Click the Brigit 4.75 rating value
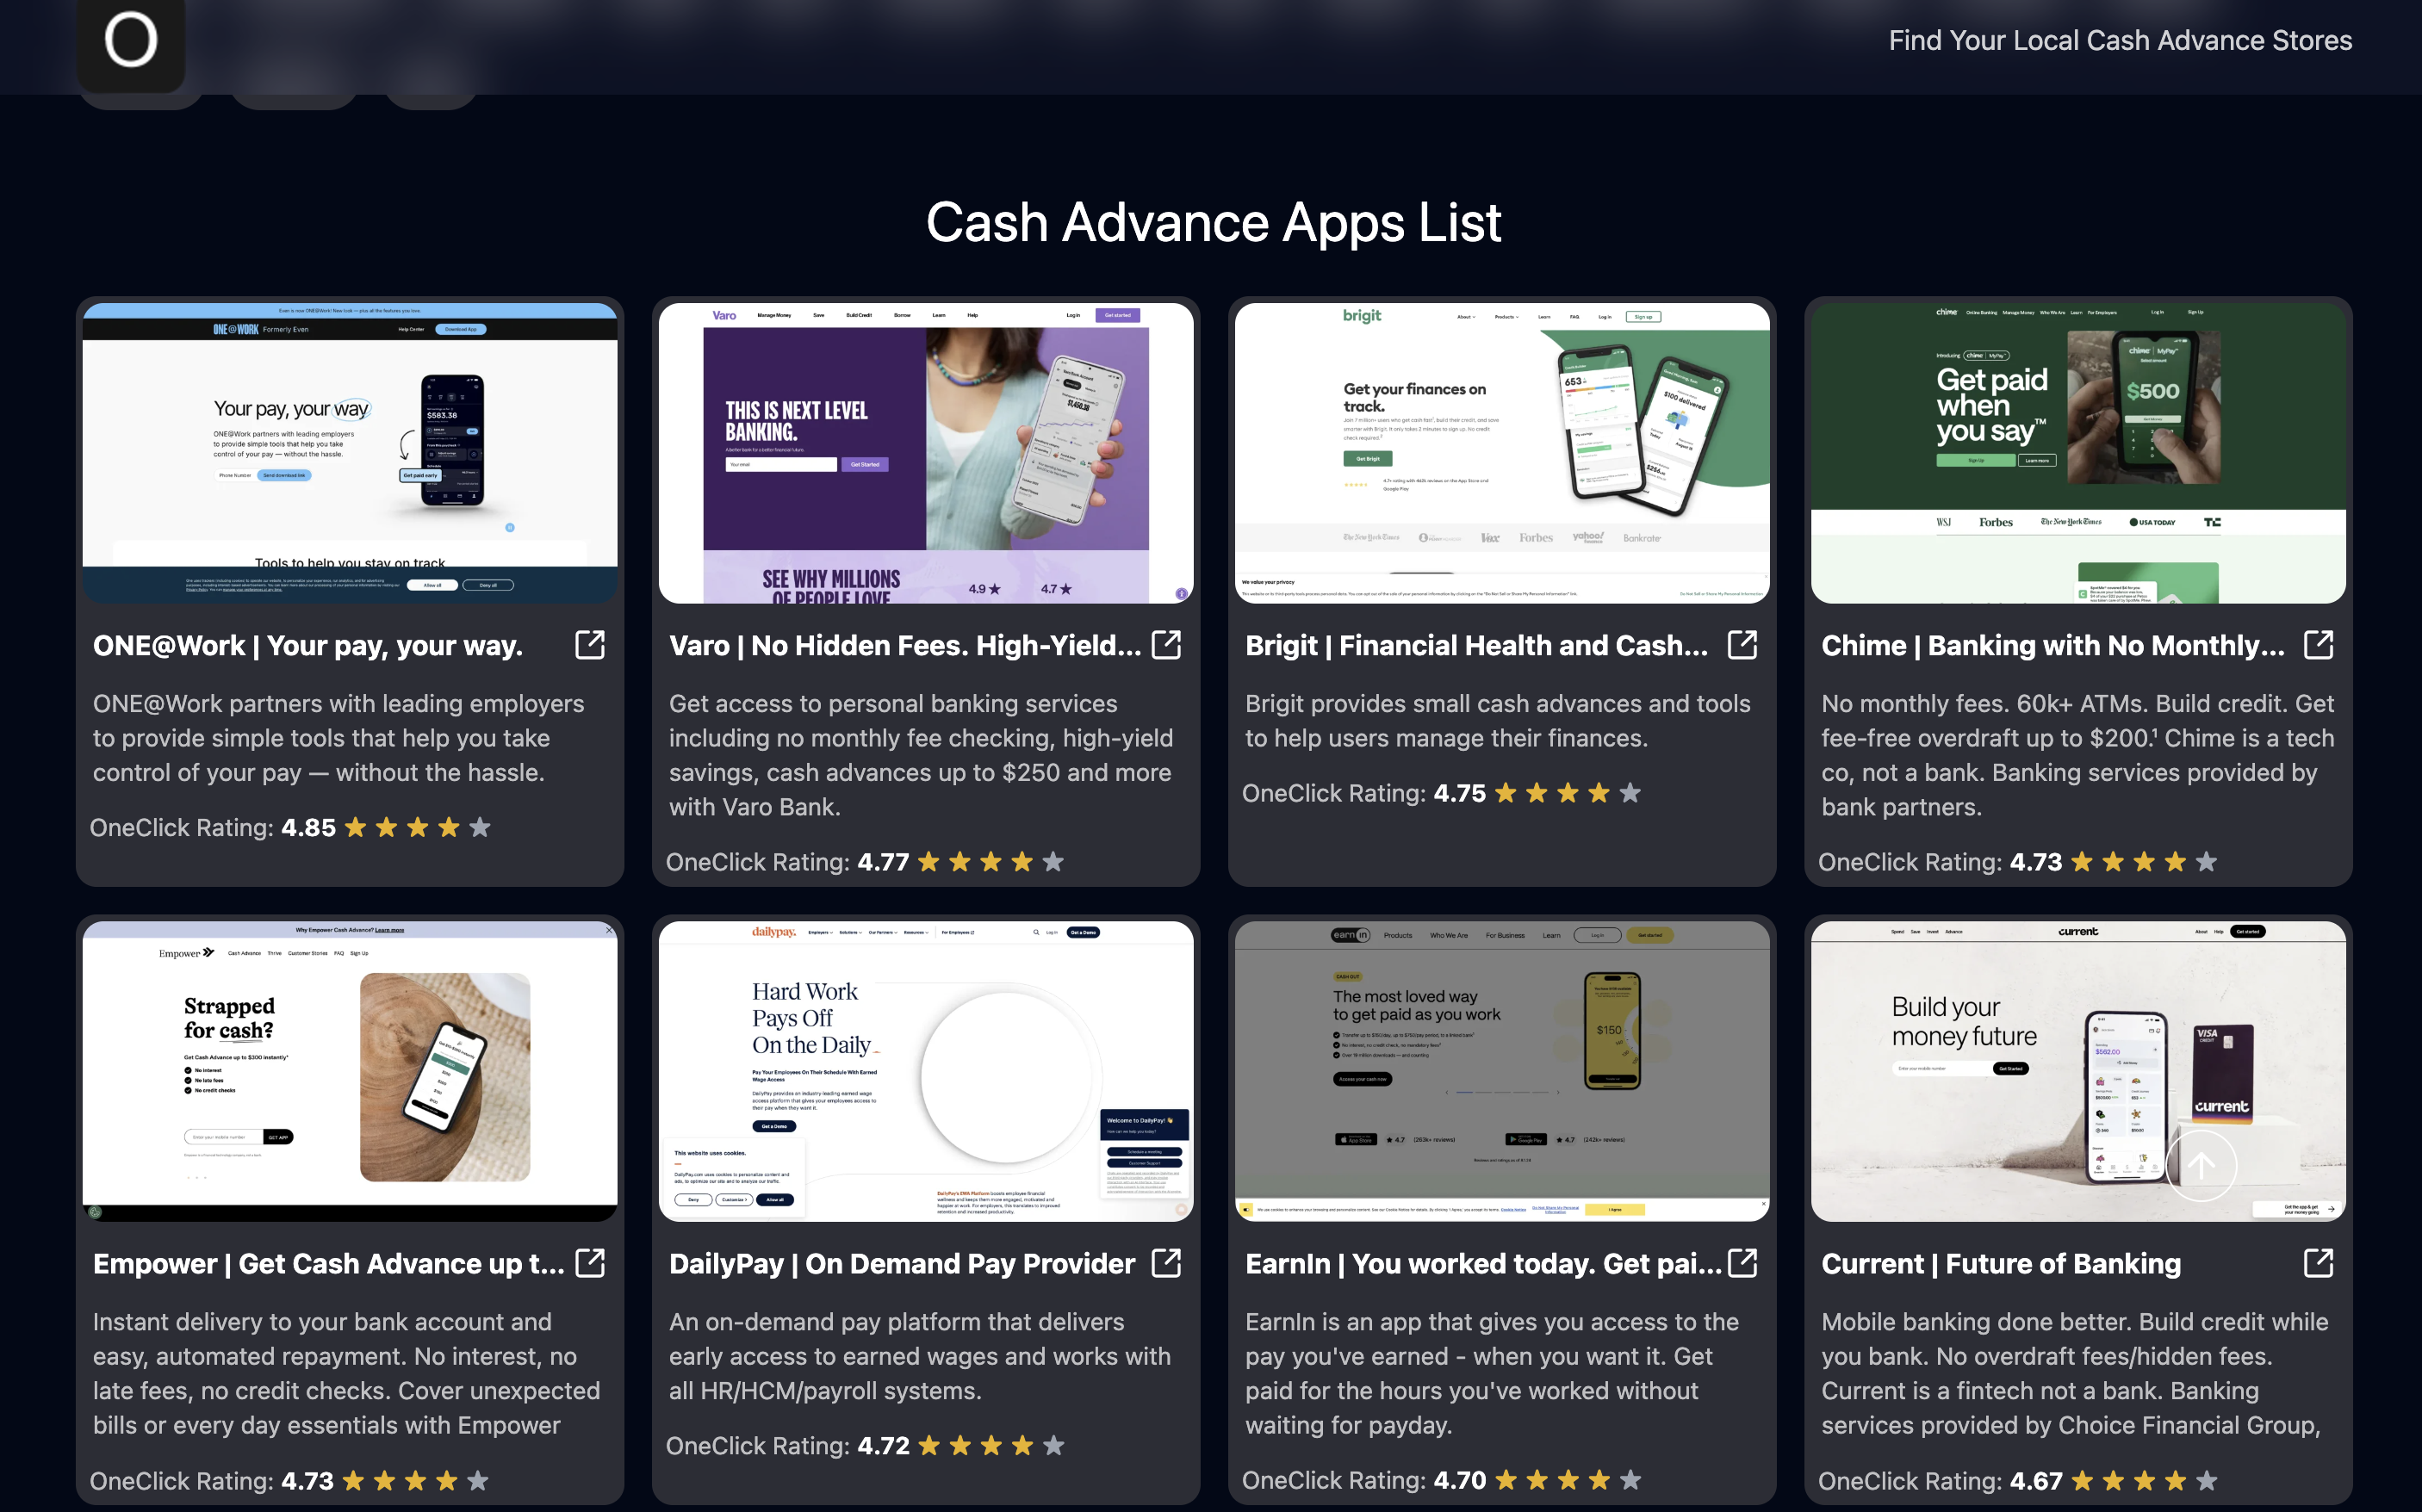Screen dimensions: 2422x1512 point(1460,793)
